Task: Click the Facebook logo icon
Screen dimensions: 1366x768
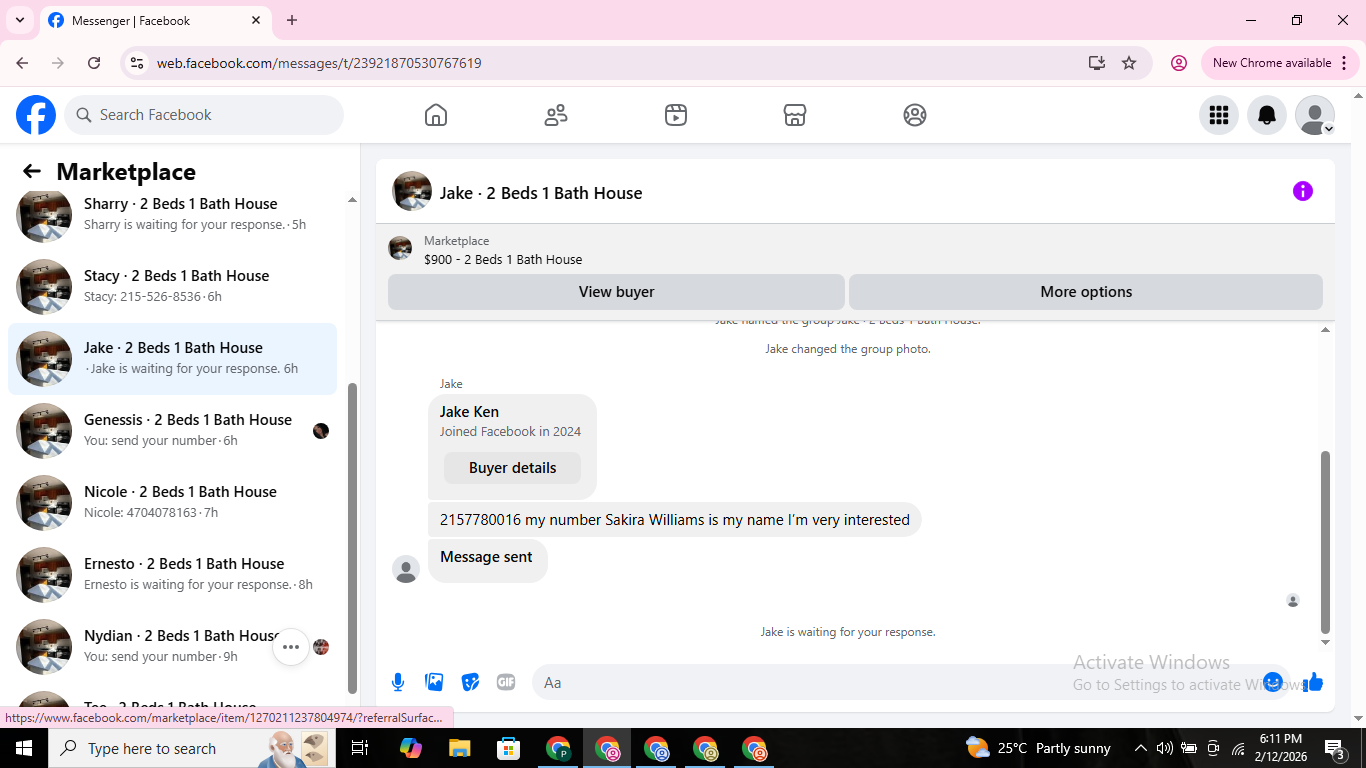Action: 36,115
